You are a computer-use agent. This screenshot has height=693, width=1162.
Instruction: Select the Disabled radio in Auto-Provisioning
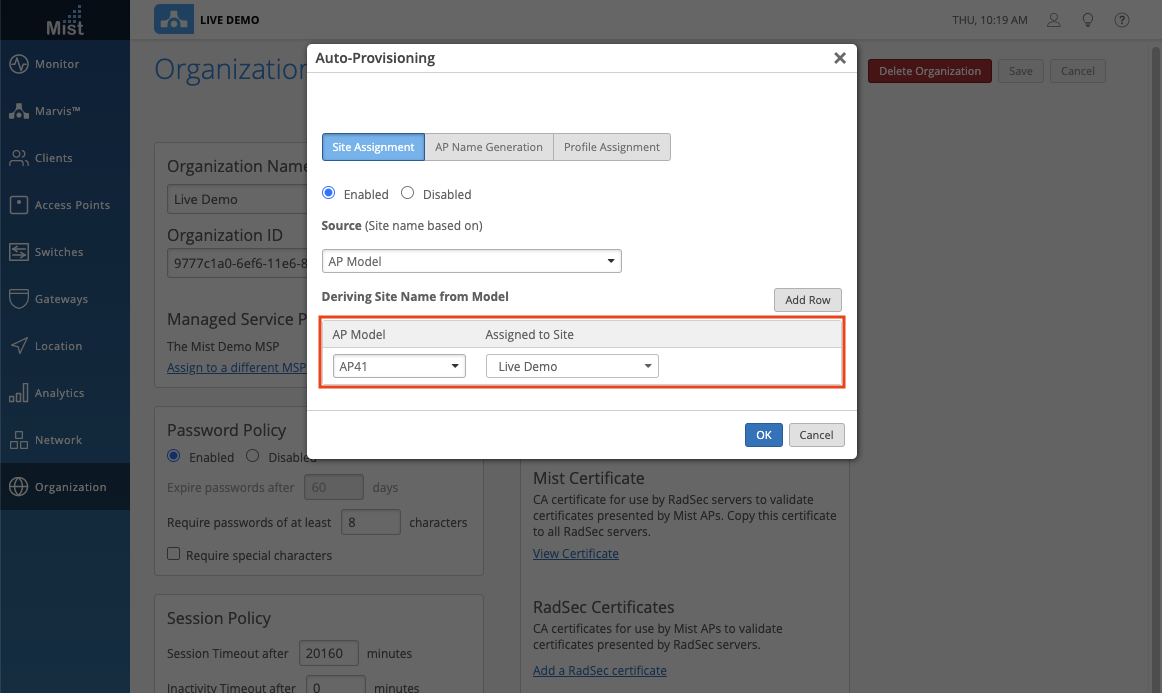408,194
